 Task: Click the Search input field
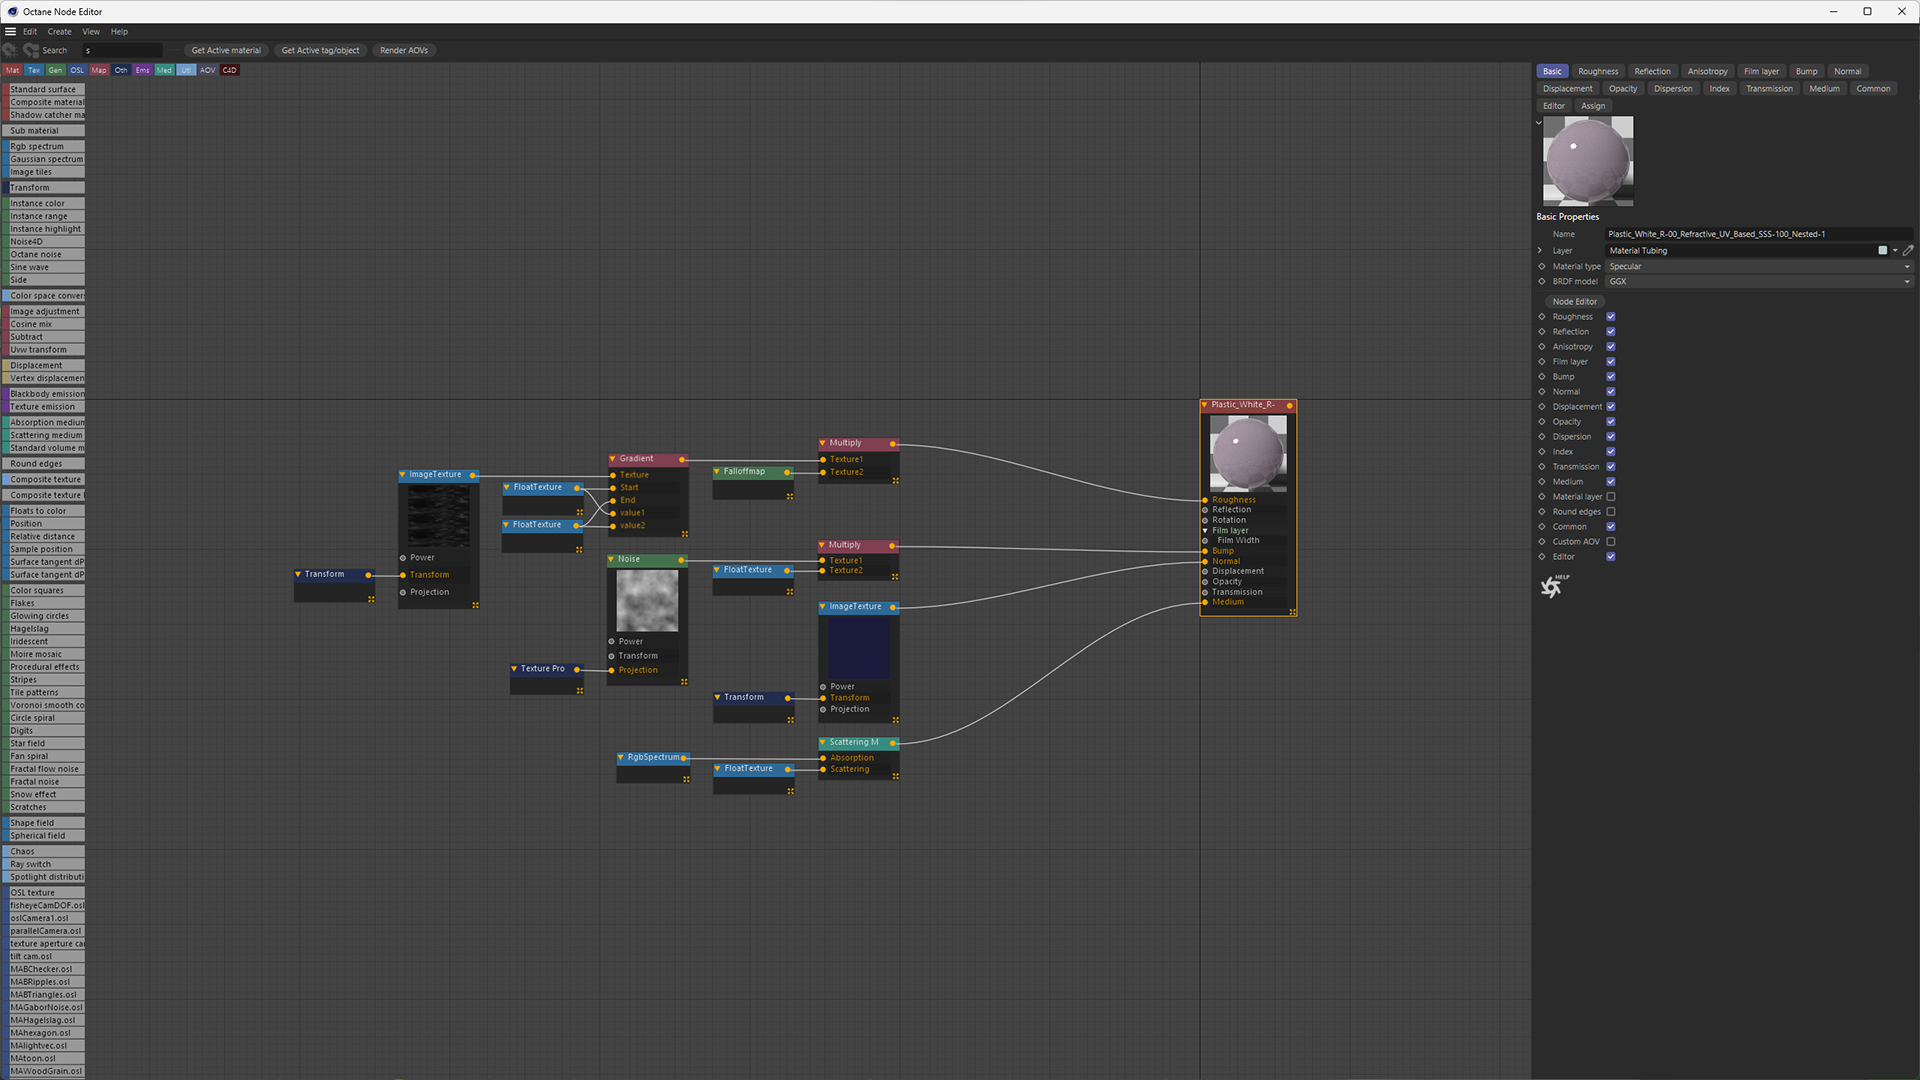(x=122, y=50)
